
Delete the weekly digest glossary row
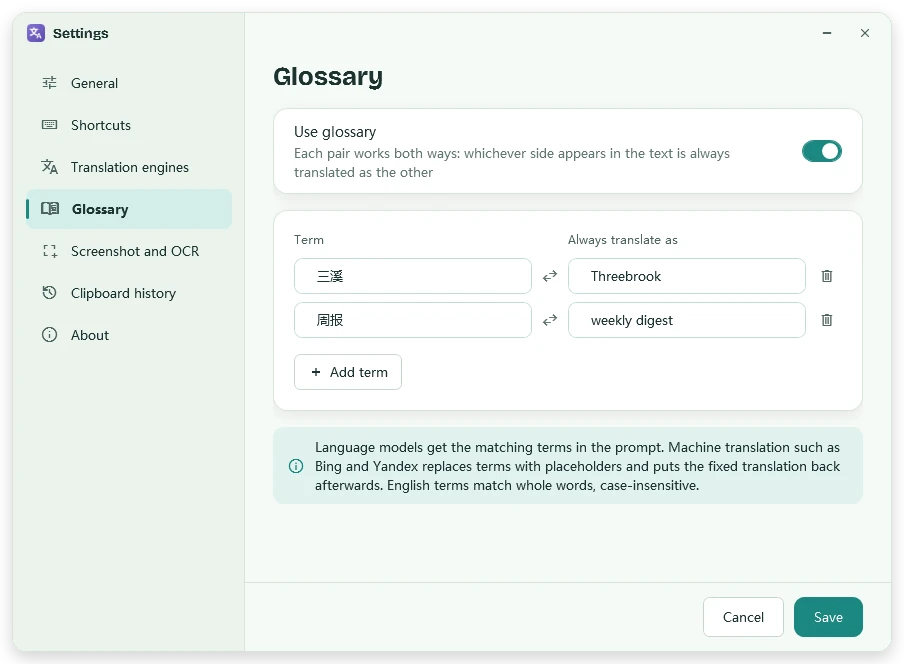[827, 320]
